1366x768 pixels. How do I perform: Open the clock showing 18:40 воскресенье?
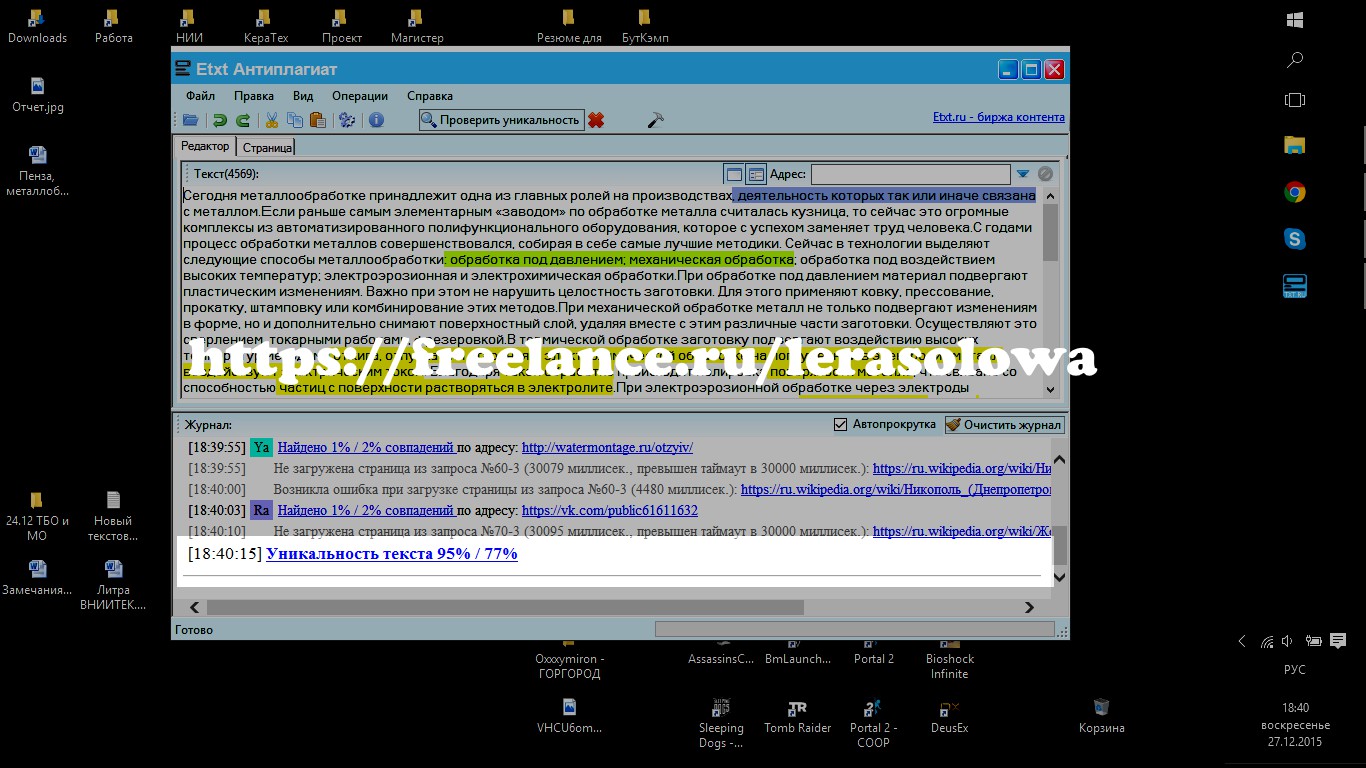point(1295,724)
